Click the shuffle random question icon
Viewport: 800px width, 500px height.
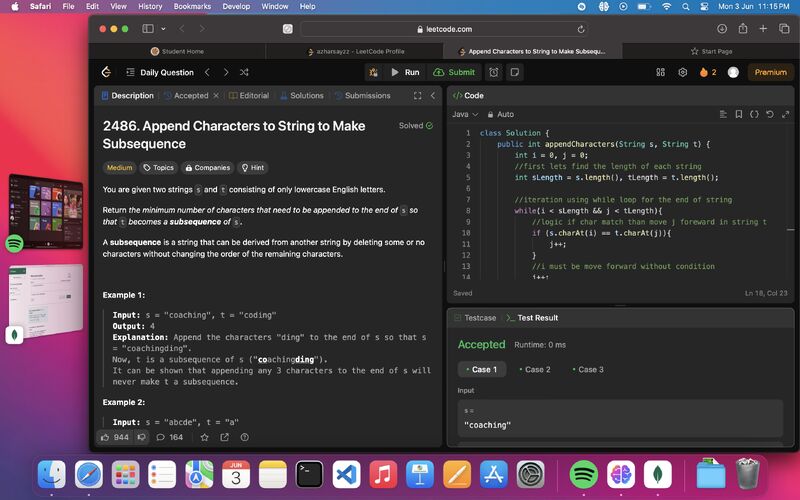pyautogui.click(x=245, y=72)
